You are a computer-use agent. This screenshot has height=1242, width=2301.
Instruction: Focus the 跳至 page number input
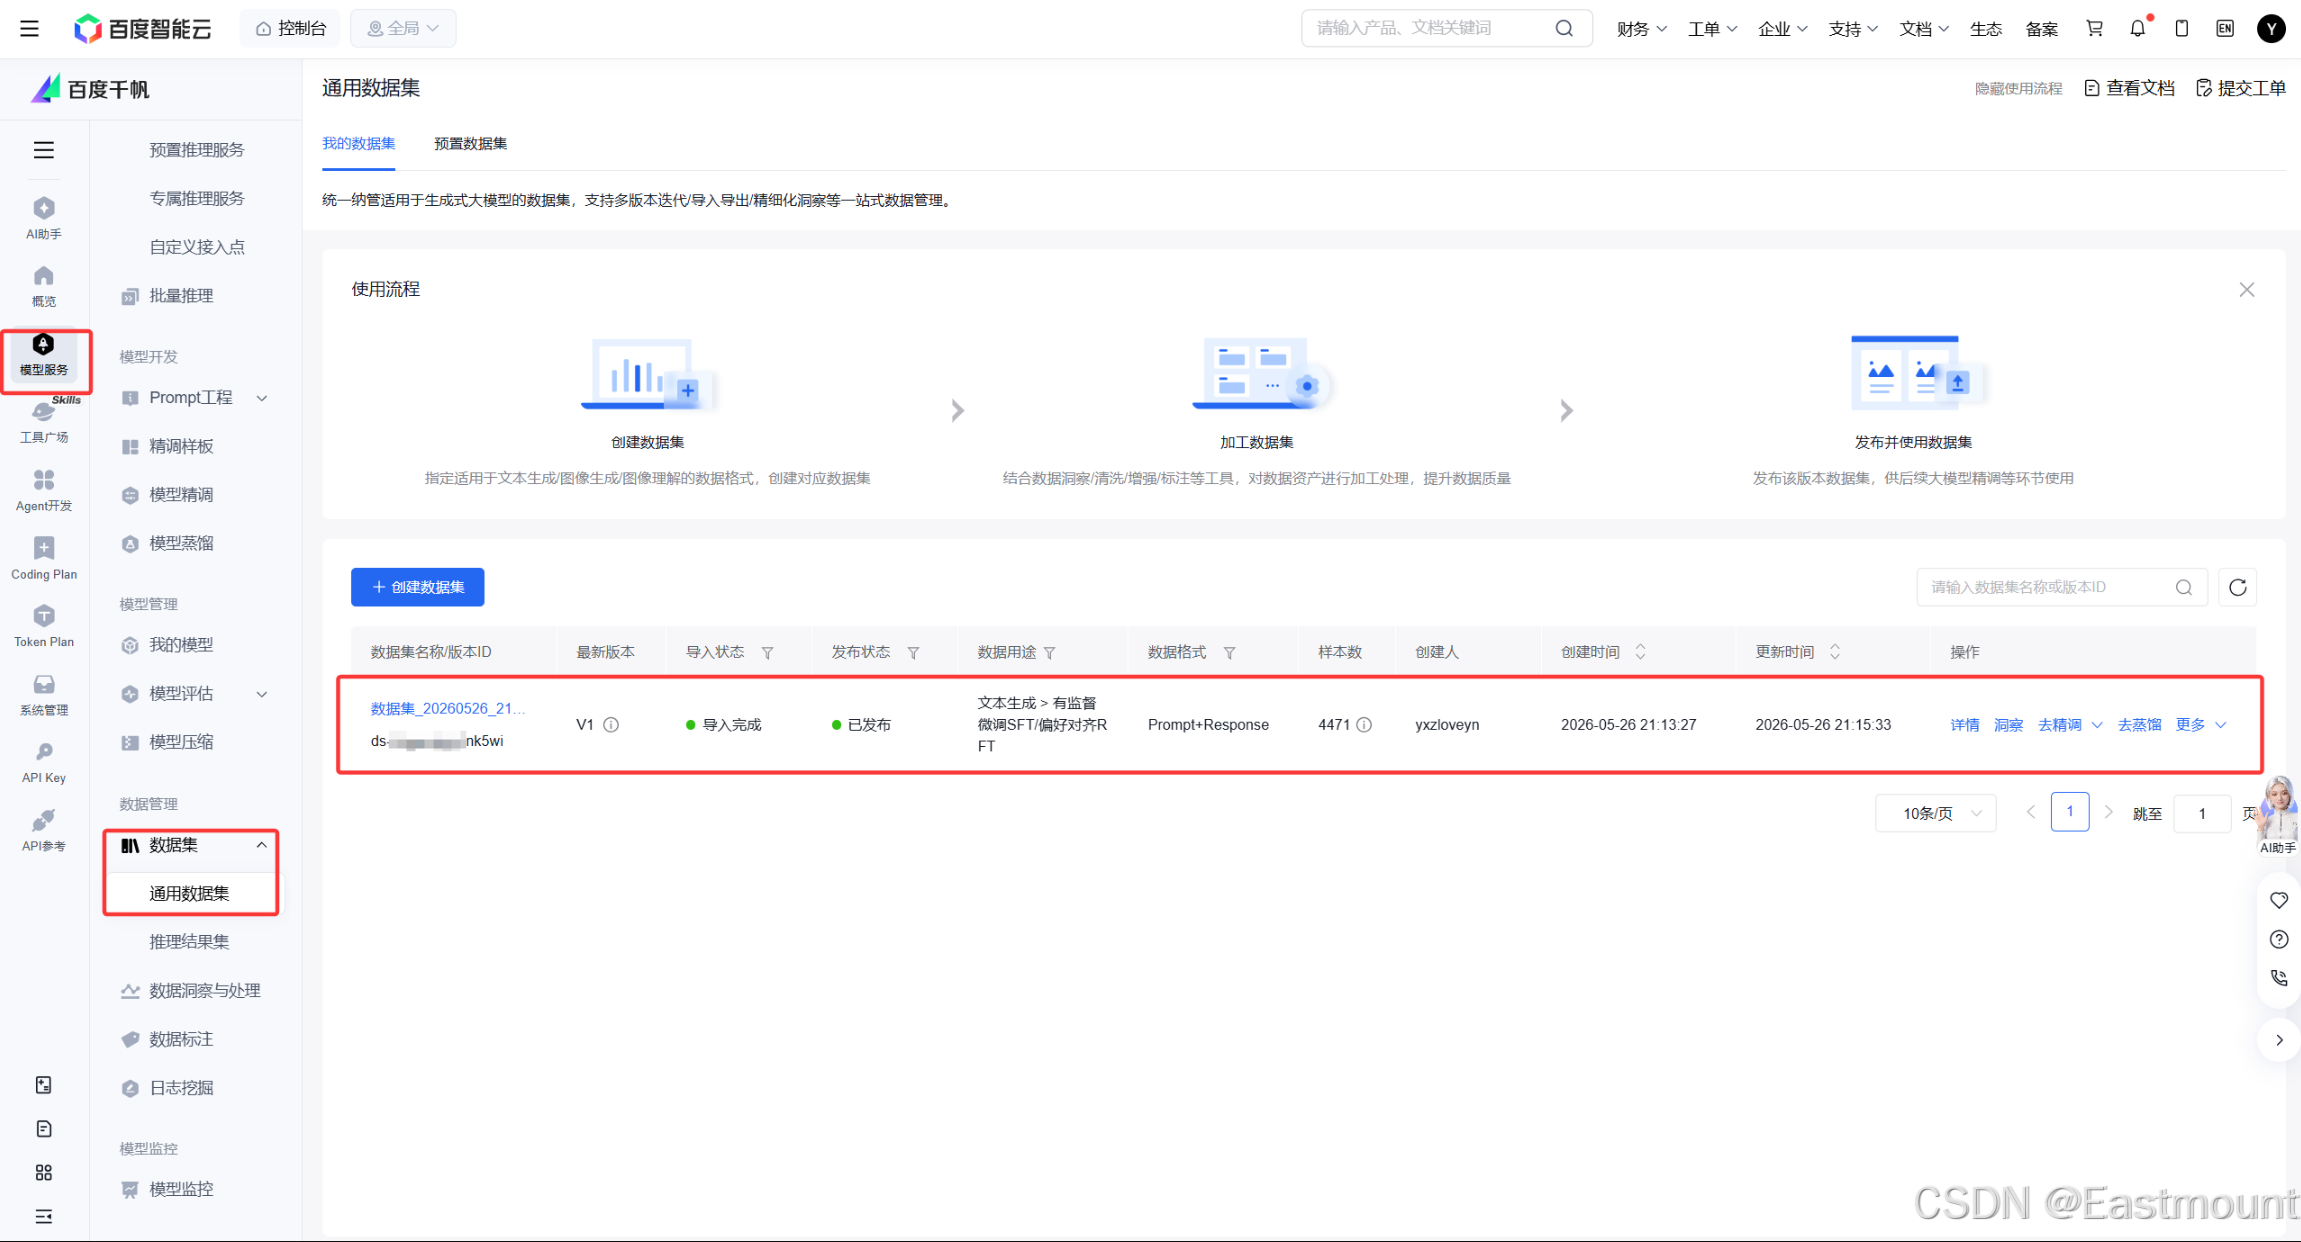point(2202,813)
